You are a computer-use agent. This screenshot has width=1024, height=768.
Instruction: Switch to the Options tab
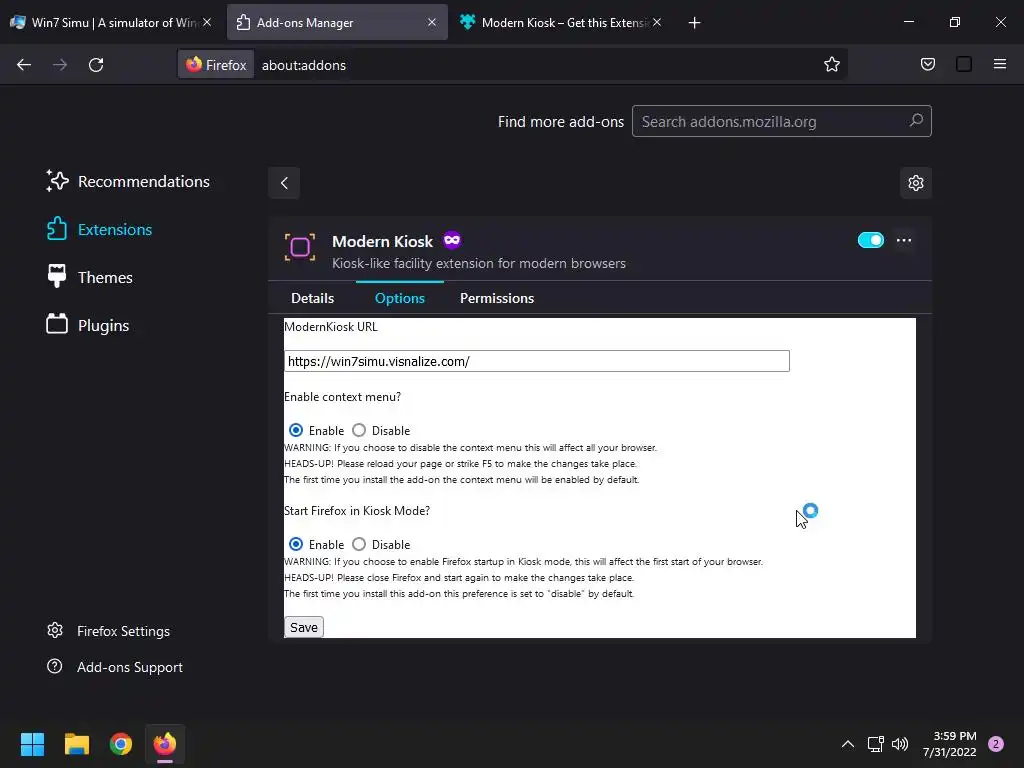pyautogui.click(x=400, y=298)
